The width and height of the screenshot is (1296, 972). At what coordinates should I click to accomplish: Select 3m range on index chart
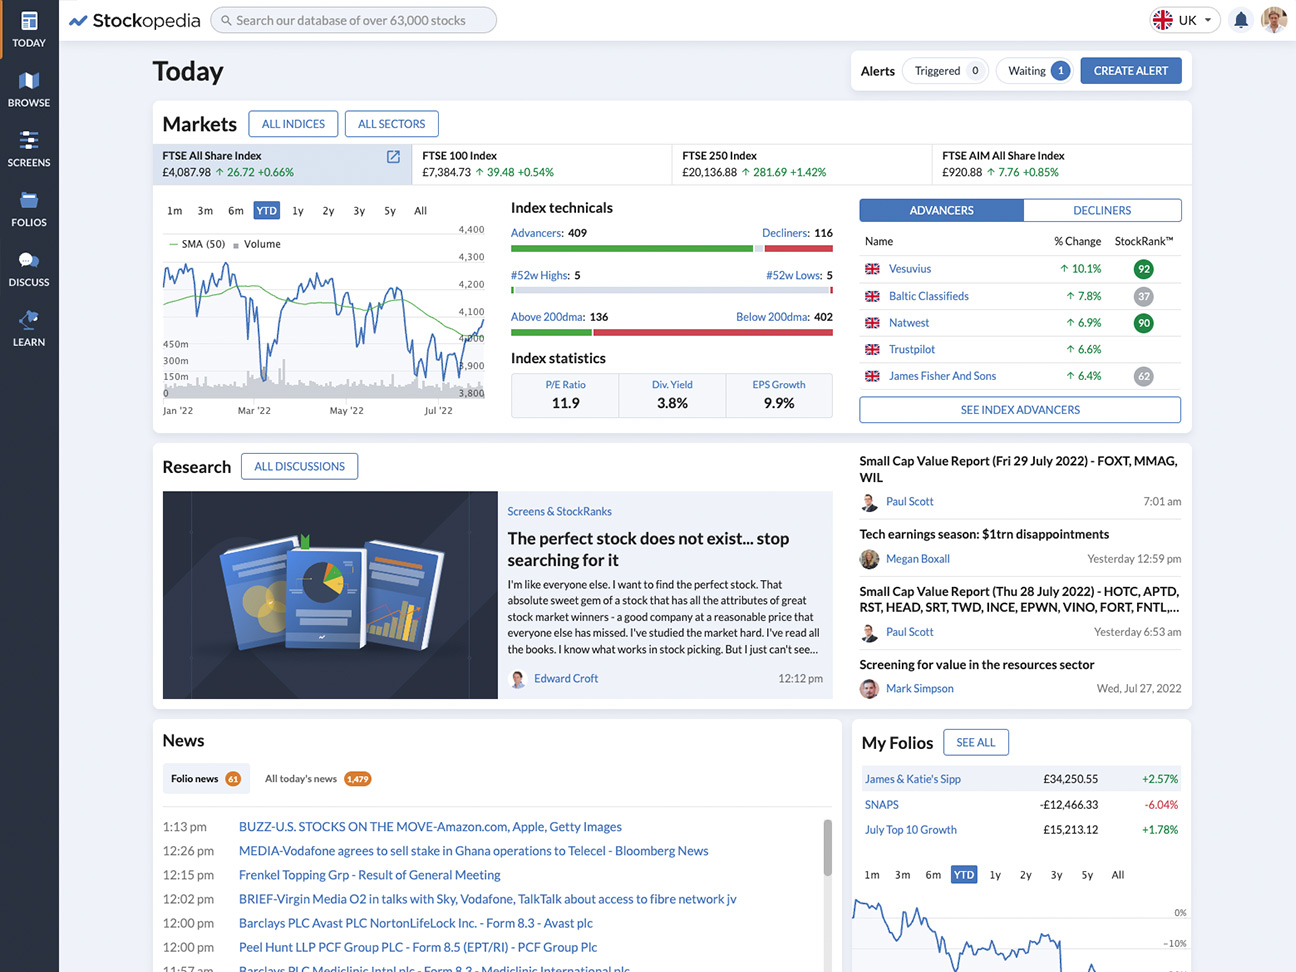point(205,211)
